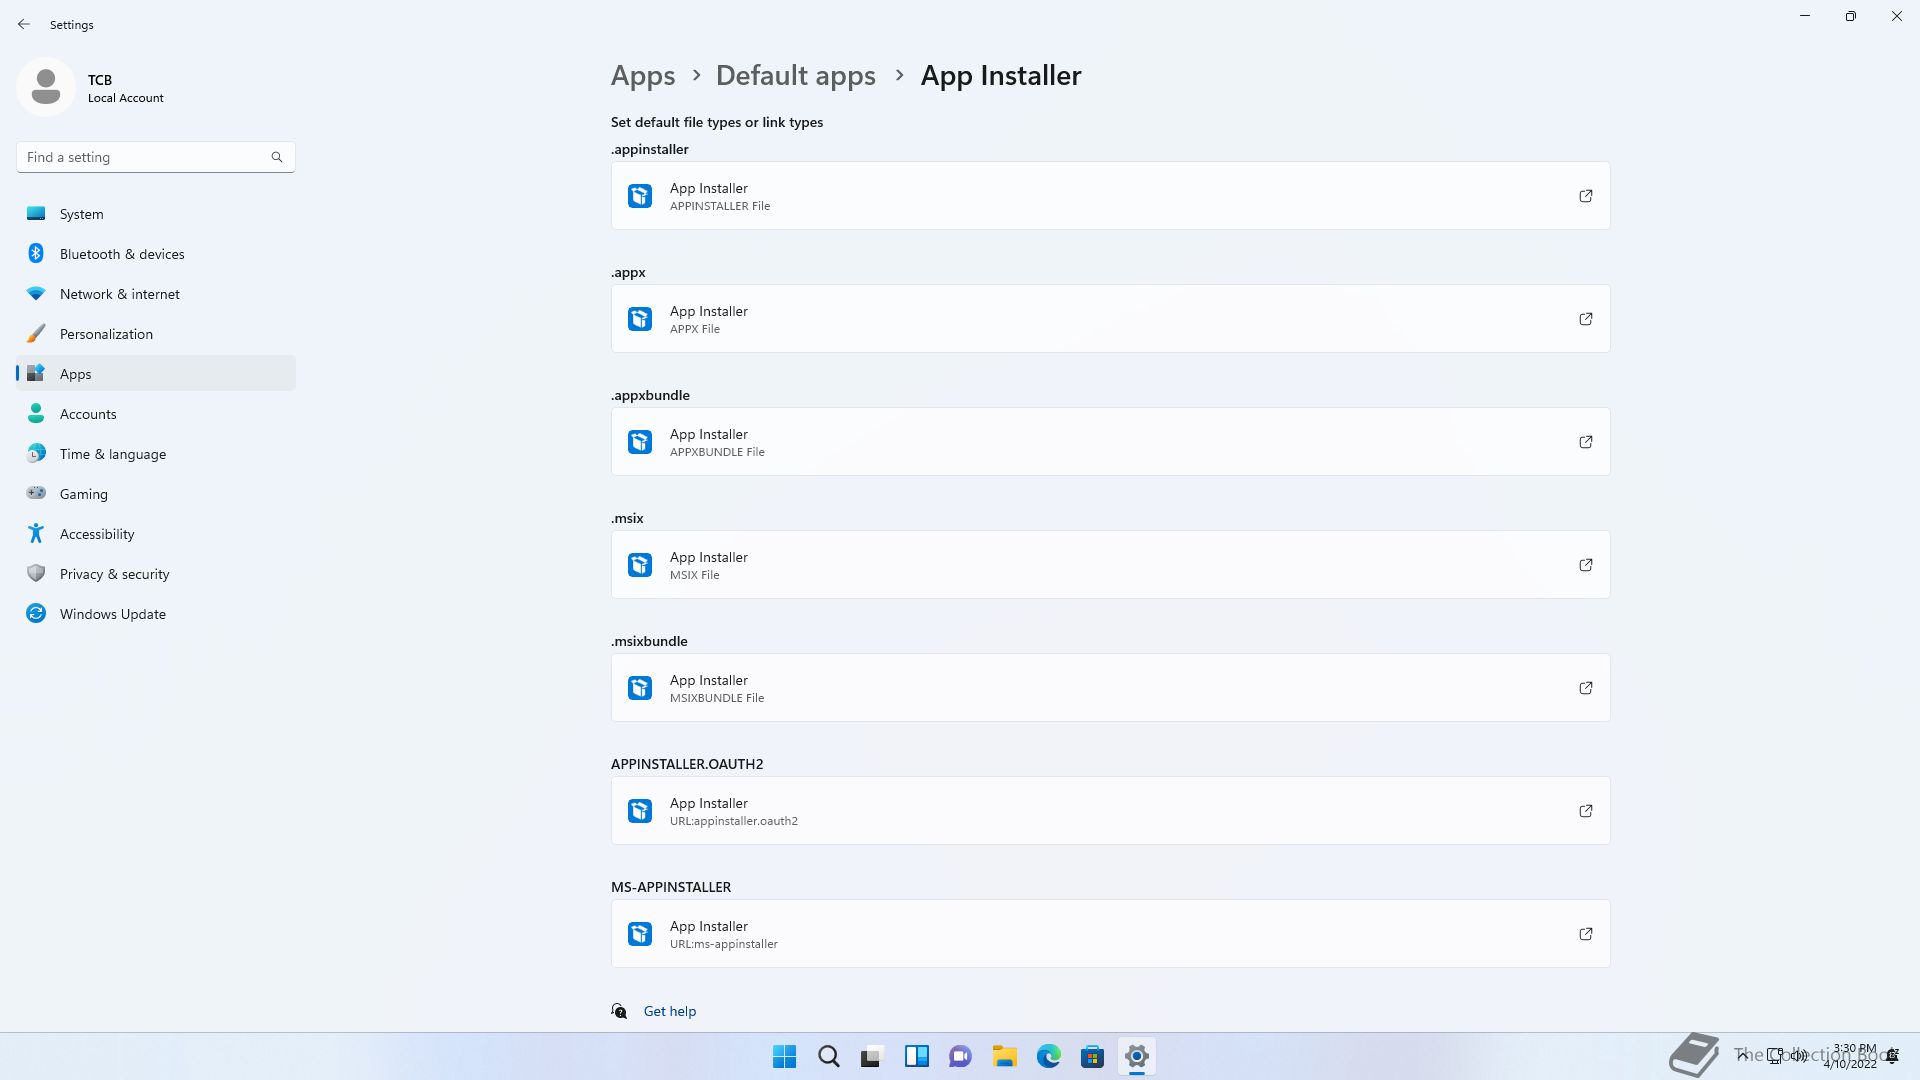Open Gaming settings category
The height and width of the screenshot is (1080, 1920).
pyautogui.click(x=156, y=494)
